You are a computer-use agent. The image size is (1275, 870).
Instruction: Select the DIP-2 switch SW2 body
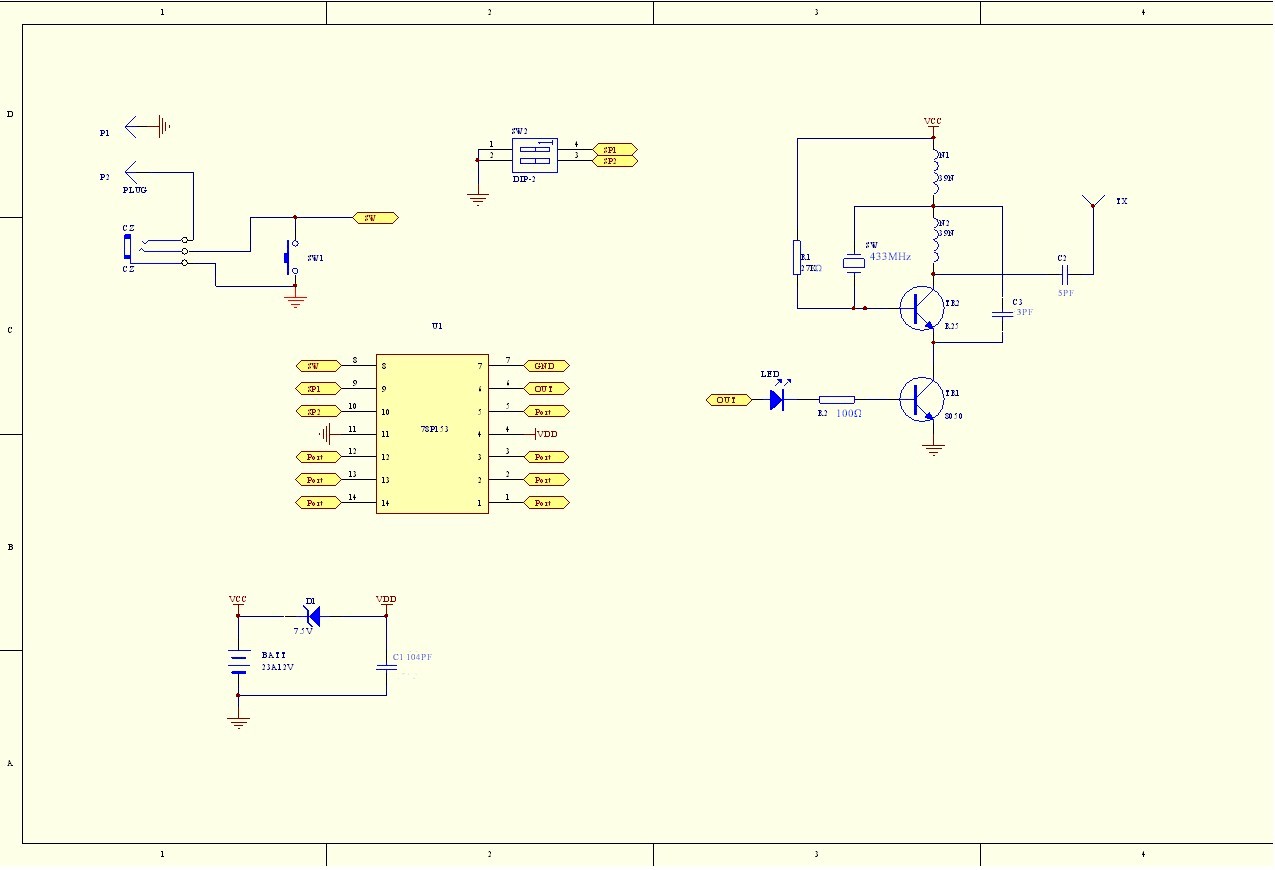pyautogui.click(x=534, y=154)
